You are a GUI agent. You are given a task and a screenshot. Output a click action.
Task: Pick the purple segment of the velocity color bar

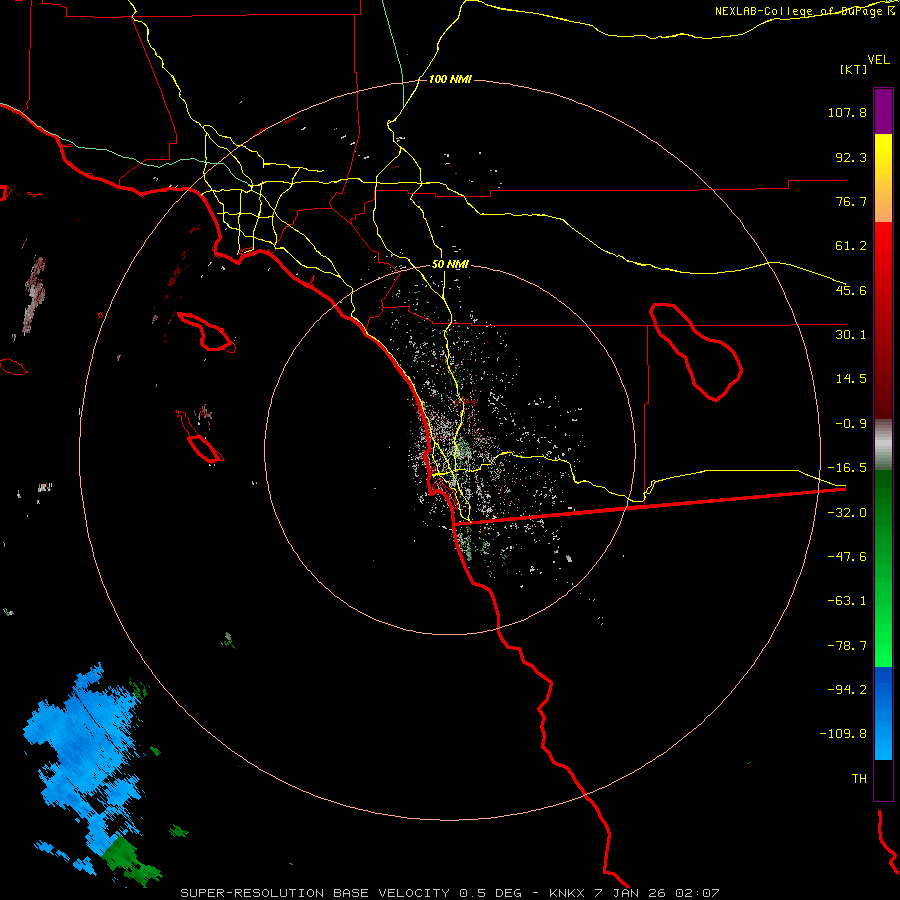click(883, 111)
